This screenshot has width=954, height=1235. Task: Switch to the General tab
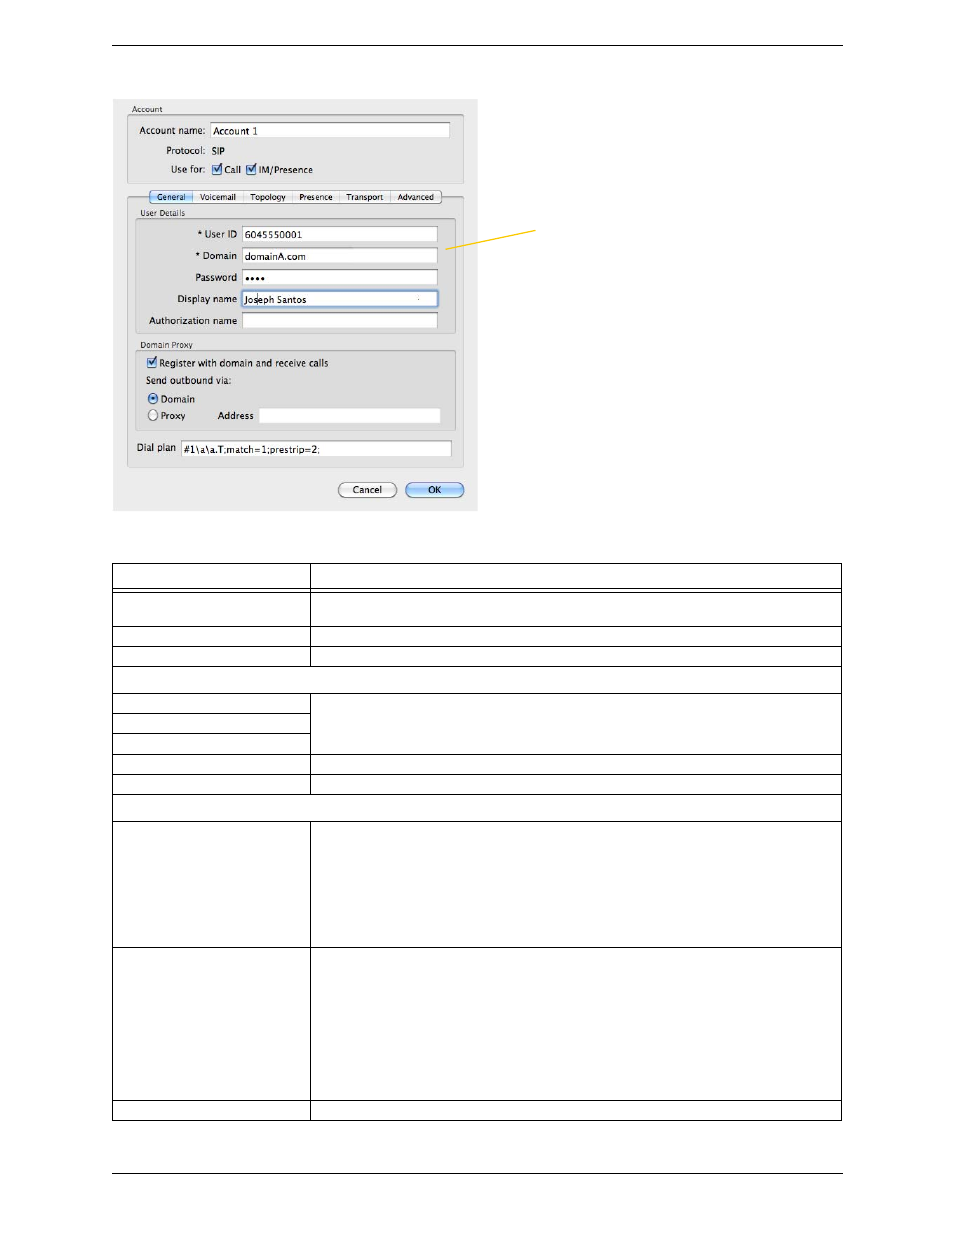coord(171,197)
